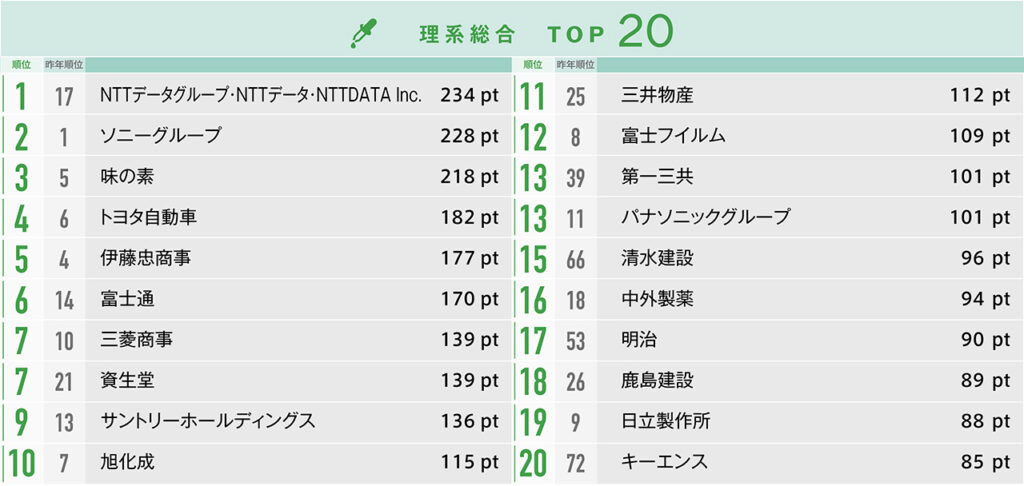Click the green dropper icon in the header
The image size is (1024, 486).
click(362, 33)
